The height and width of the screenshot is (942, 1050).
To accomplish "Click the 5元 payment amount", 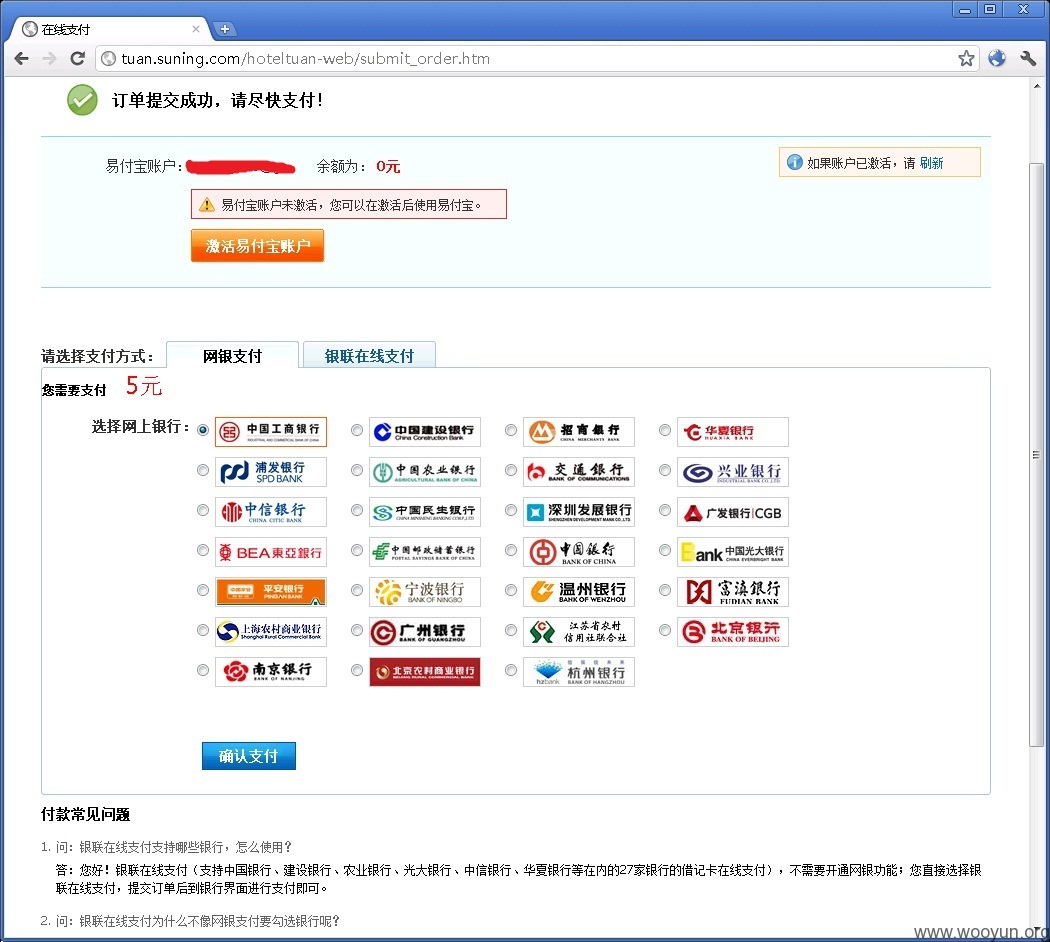I will (144, 386).
